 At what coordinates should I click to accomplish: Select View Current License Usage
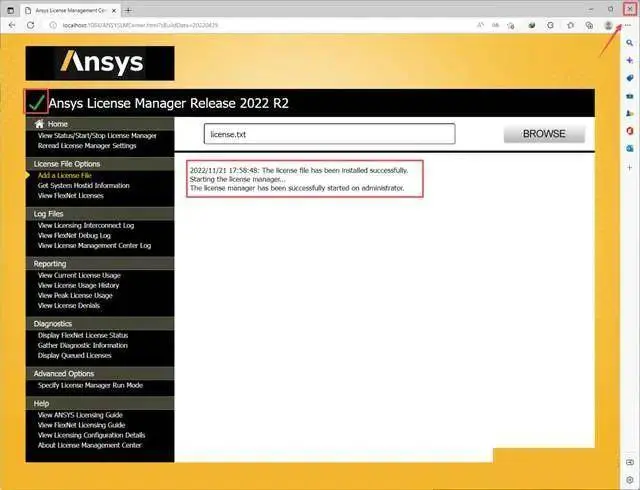click(x=79, y=276)
